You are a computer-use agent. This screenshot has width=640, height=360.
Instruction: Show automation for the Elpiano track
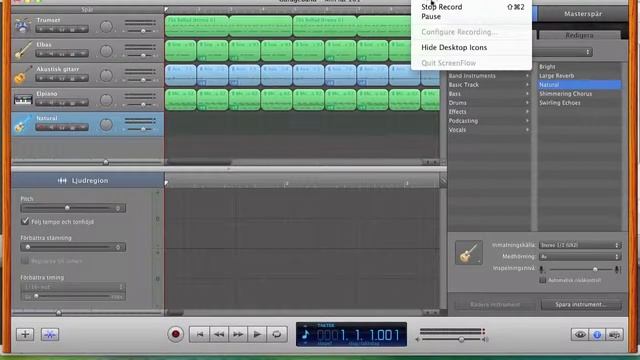[x=83, y=103]
